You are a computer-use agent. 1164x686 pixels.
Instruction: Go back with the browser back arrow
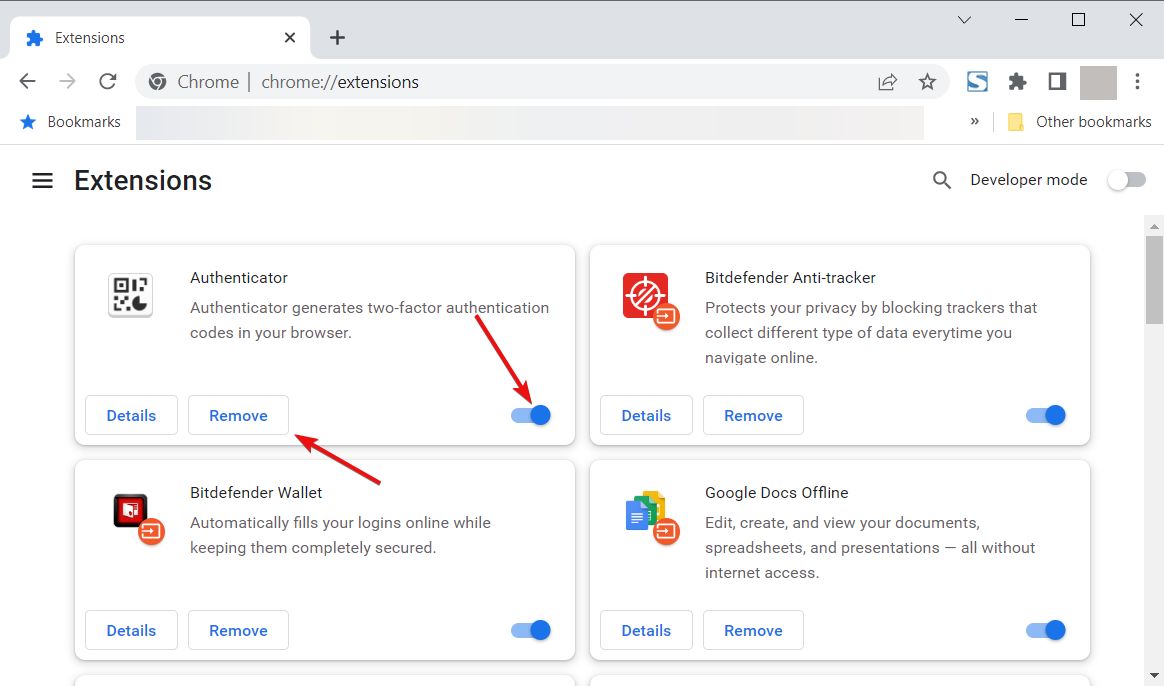(27, 82)
